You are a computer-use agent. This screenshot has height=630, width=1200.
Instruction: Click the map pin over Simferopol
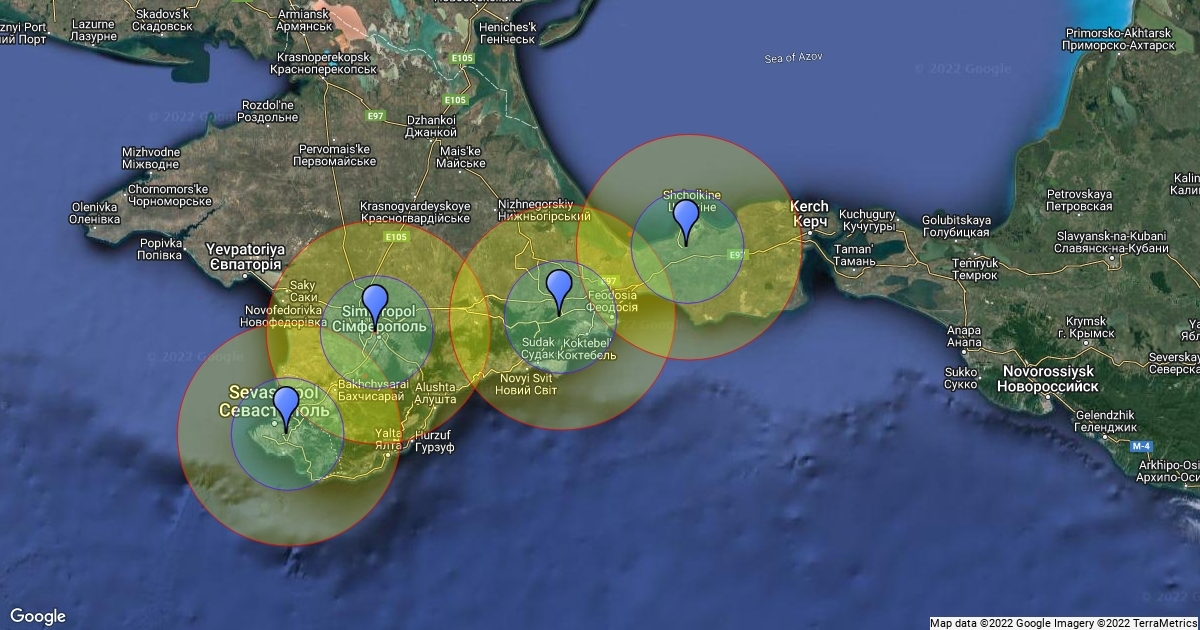click(375, 302)
